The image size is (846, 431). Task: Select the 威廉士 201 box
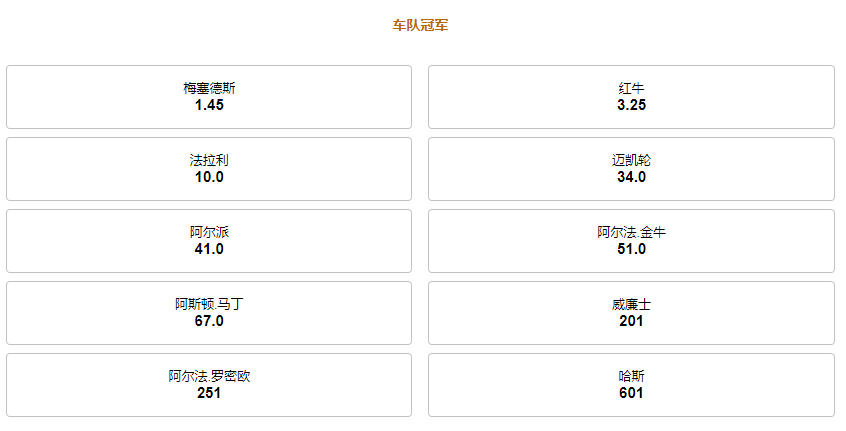631,313
